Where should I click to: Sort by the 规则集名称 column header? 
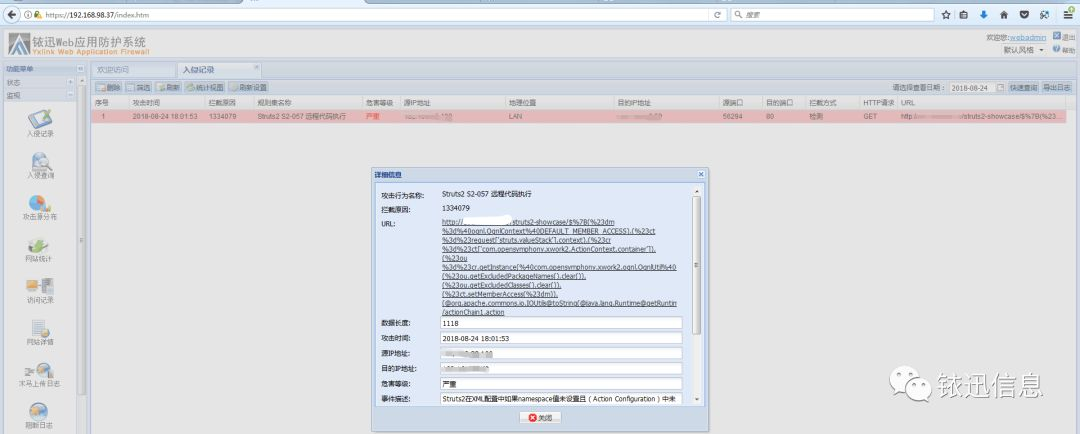point(308,102)
